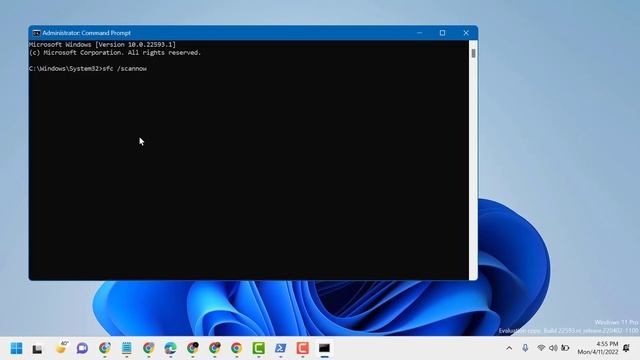Minimize the Command Prompt window

[x=420, y=33]
